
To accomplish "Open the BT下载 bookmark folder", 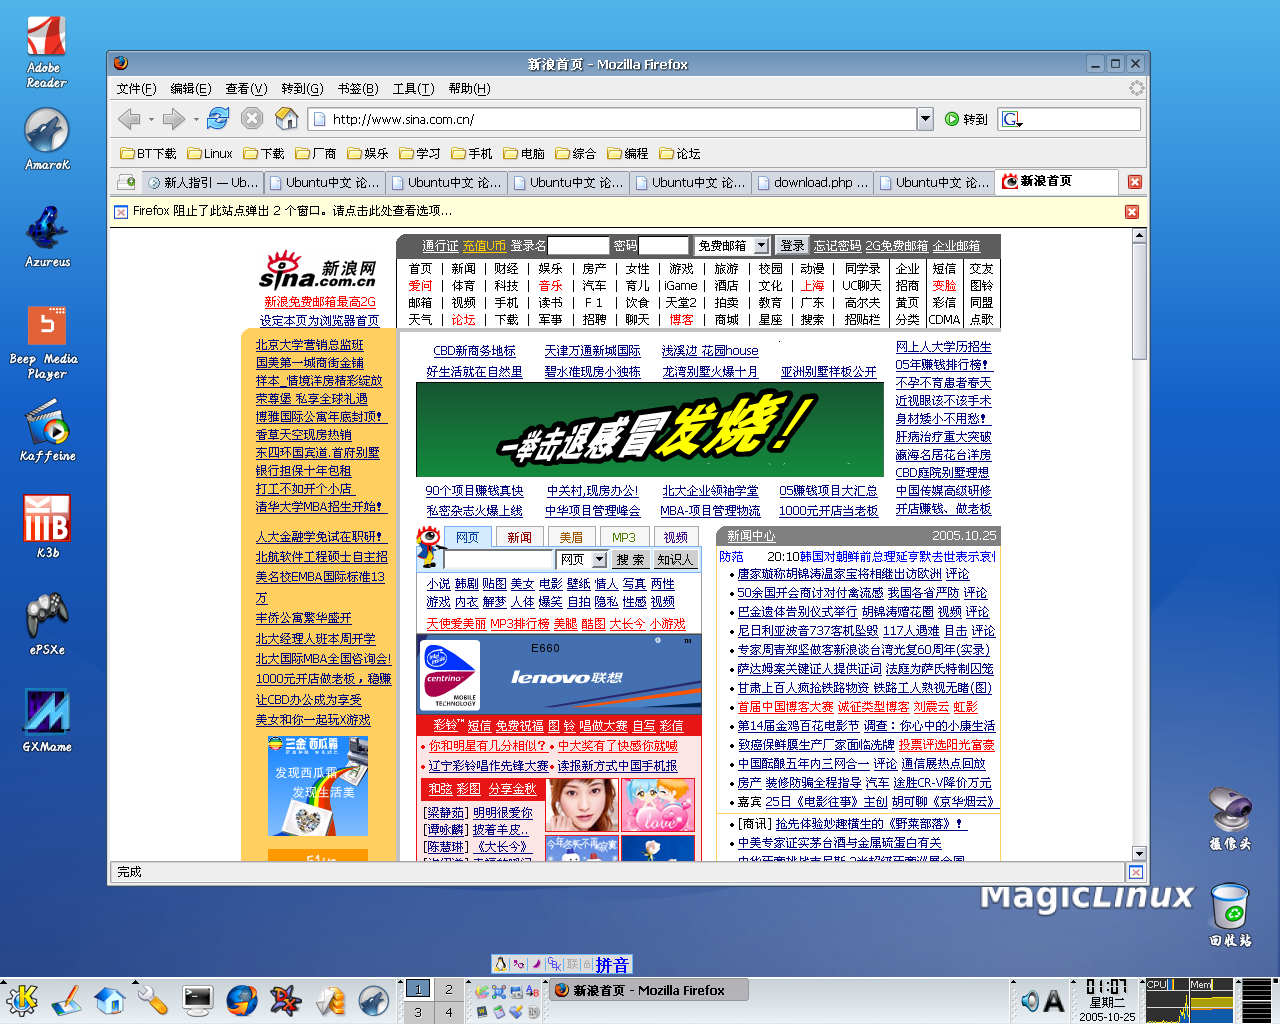I will tap(148, 154).
